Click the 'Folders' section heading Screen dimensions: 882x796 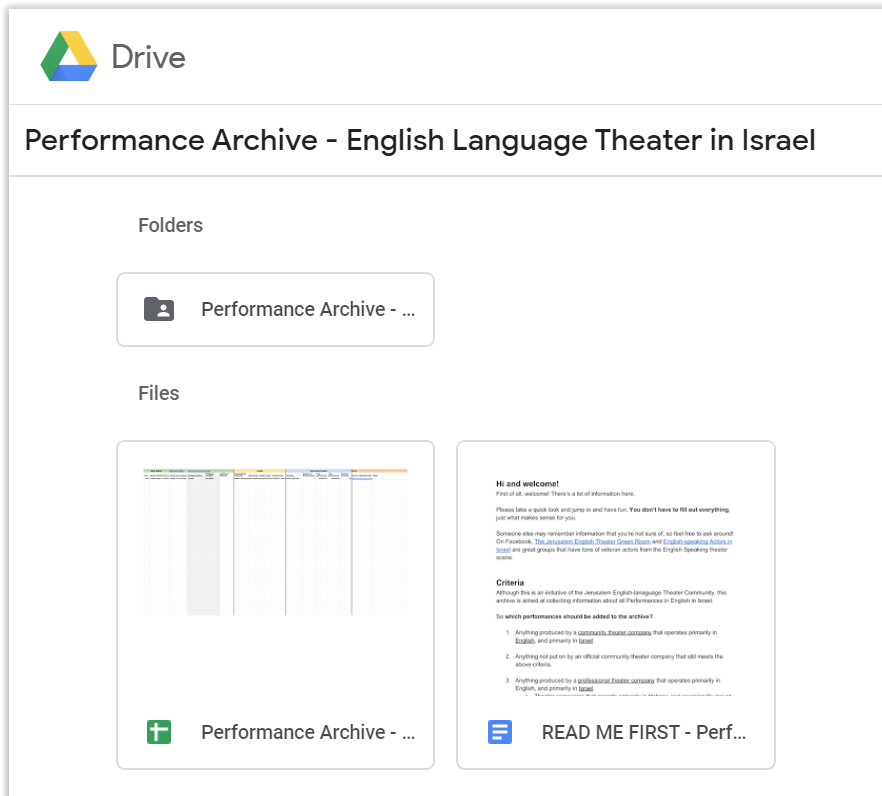(x=170, y=225)
